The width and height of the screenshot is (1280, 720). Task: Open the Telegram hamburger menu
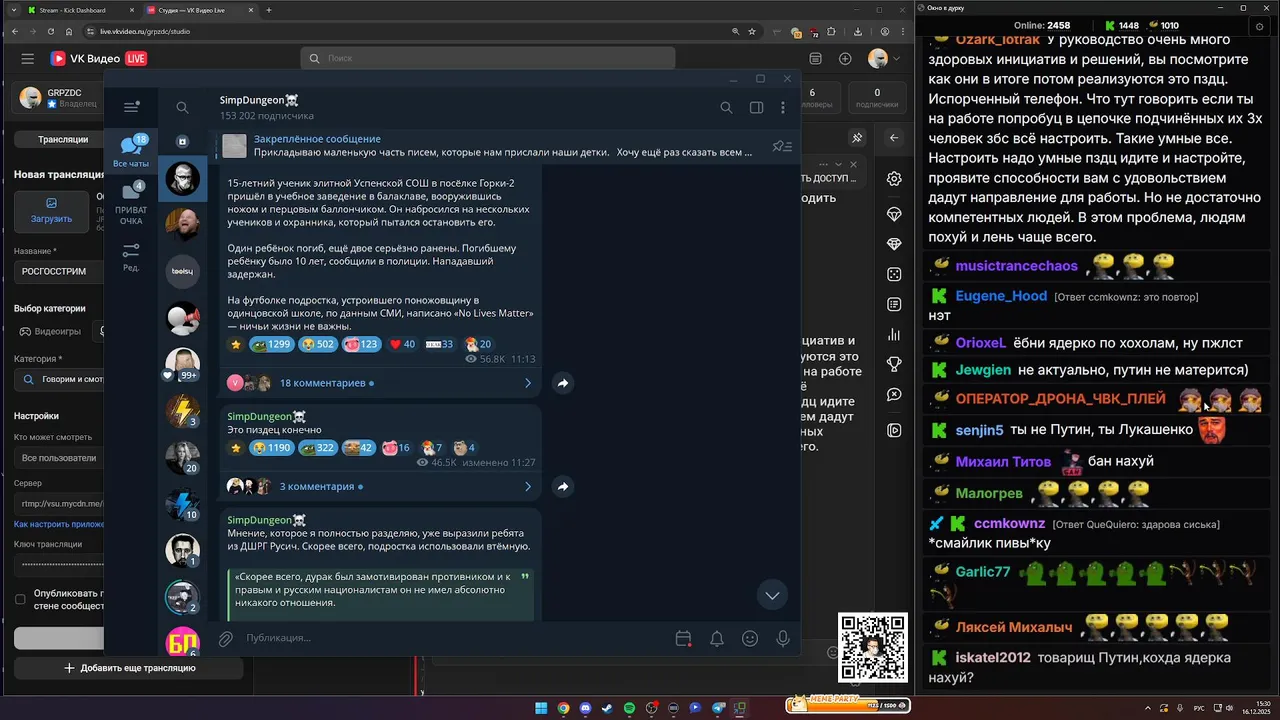click(x=131, y=107)
